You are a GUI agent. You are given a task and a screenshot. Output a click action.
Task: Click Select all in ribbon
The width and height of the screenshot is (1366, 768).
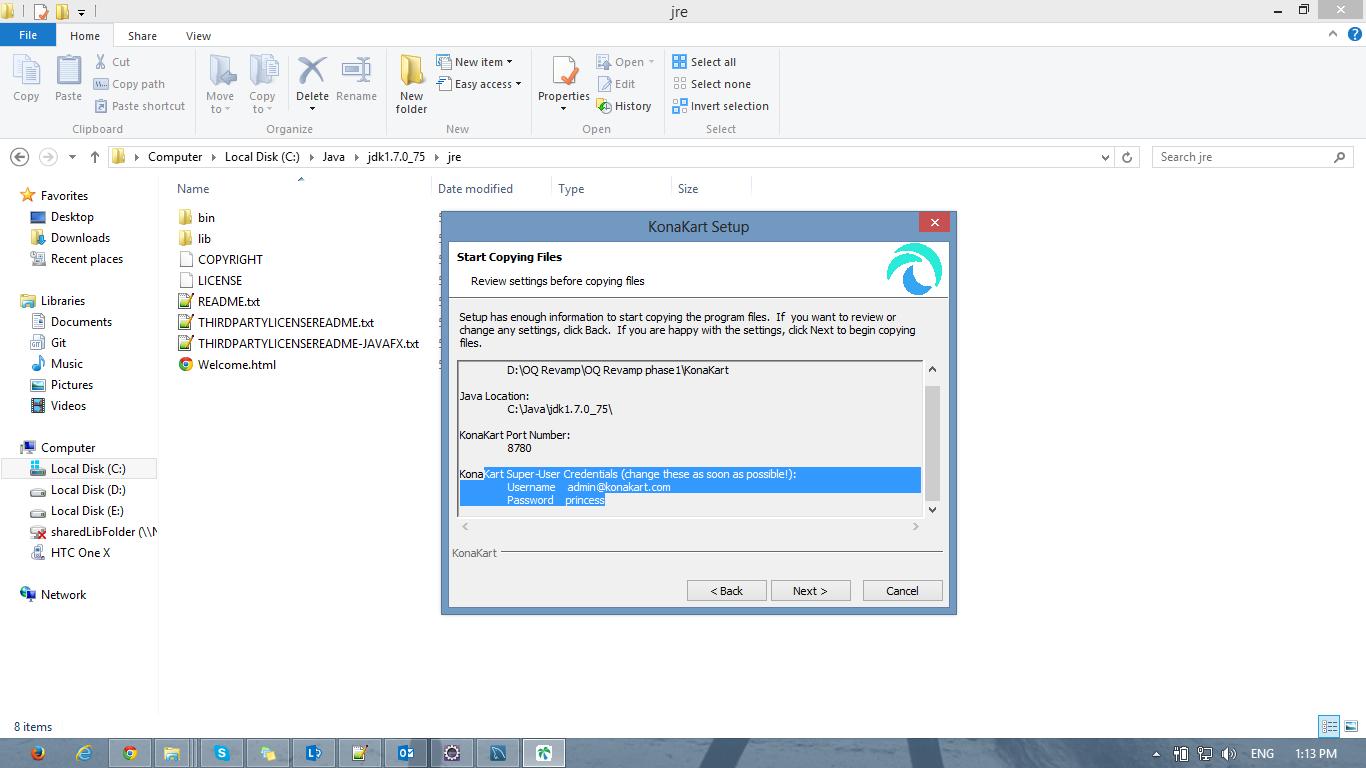[705, 62]
